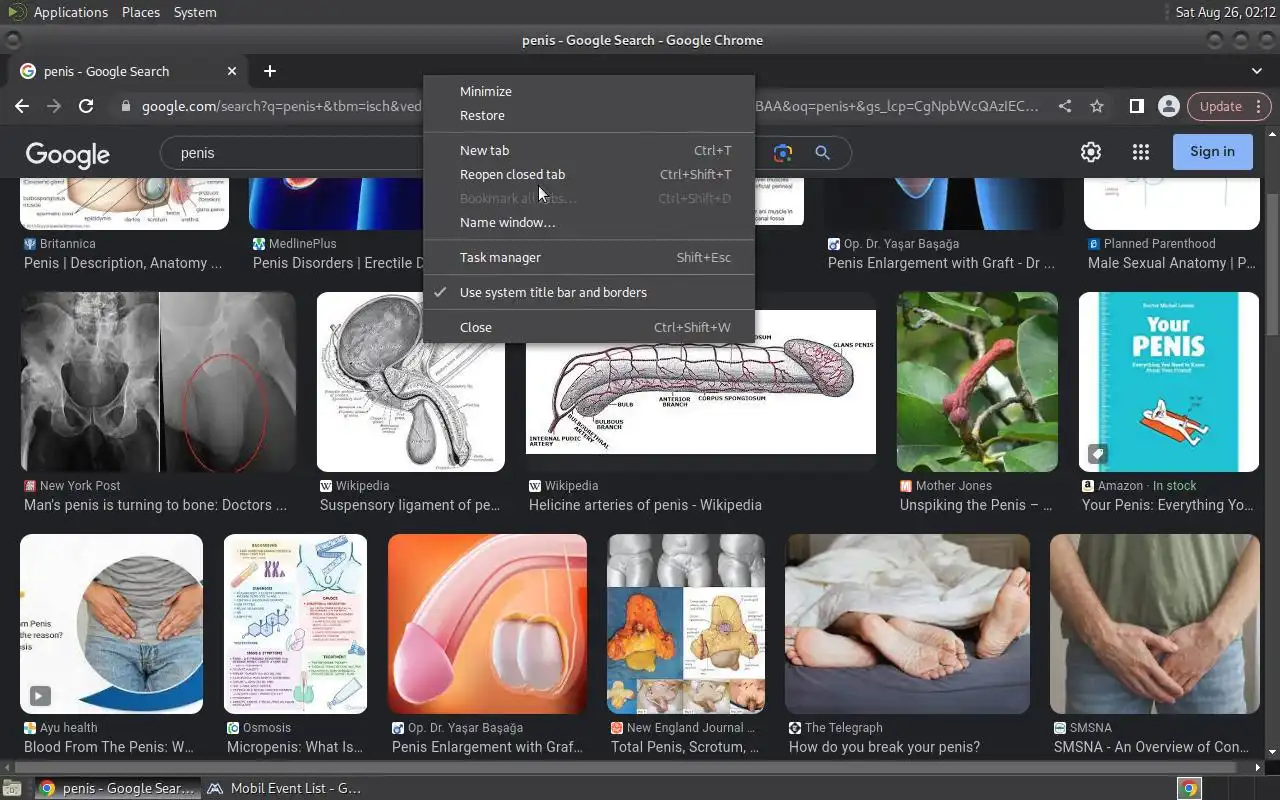
Task: Click the browser forward arrow
Action: (54, 106)
